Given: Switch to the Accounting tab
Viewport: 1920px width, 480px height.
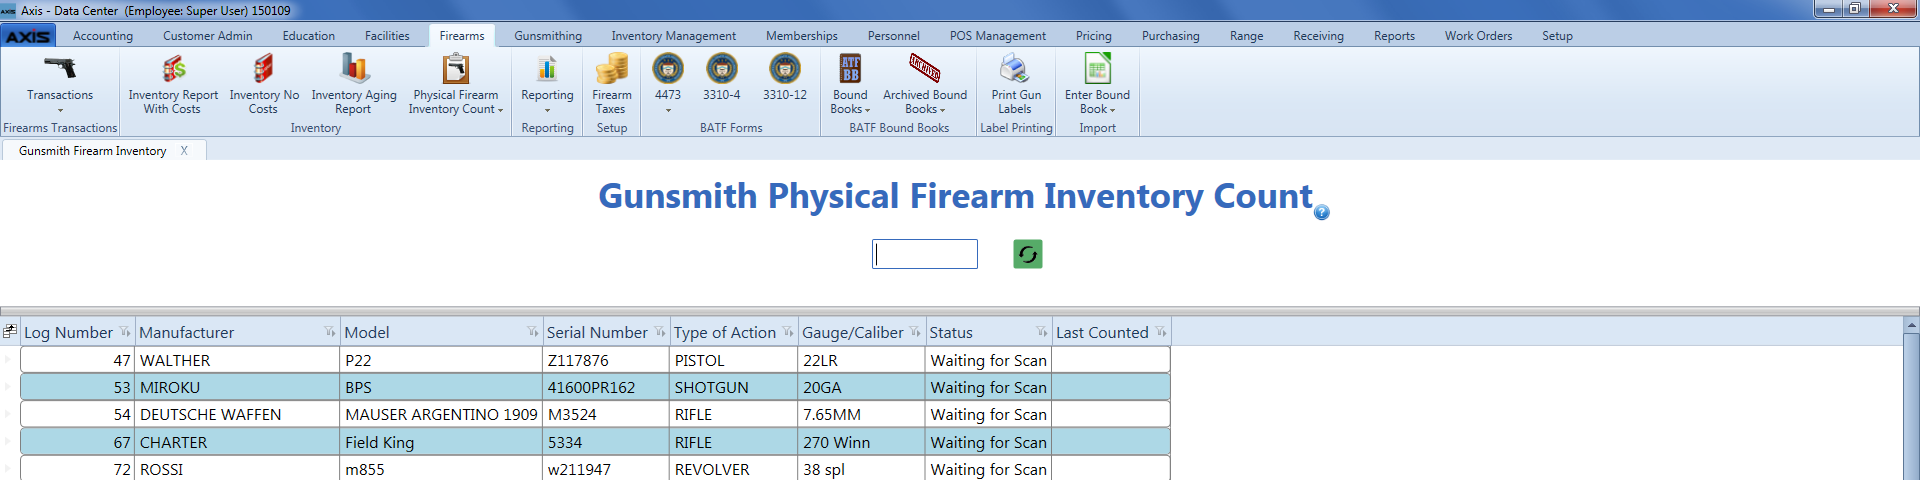Looking at the screenshot, I should 103,36.
